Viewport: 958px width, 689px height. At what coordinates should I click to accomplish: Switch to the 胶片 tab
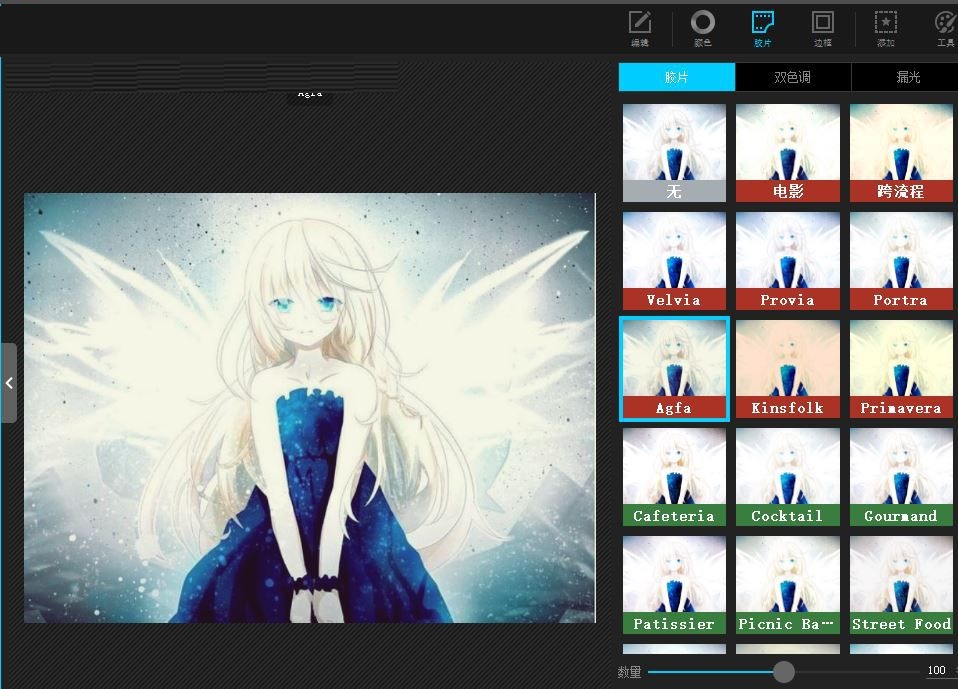pos(676,77)
